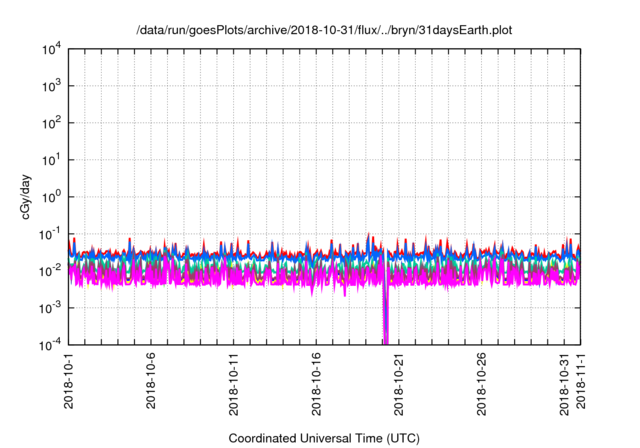Select the 10^2 y-axis tick label
Screen dimensions: 640x448
[x=51, y=123]
